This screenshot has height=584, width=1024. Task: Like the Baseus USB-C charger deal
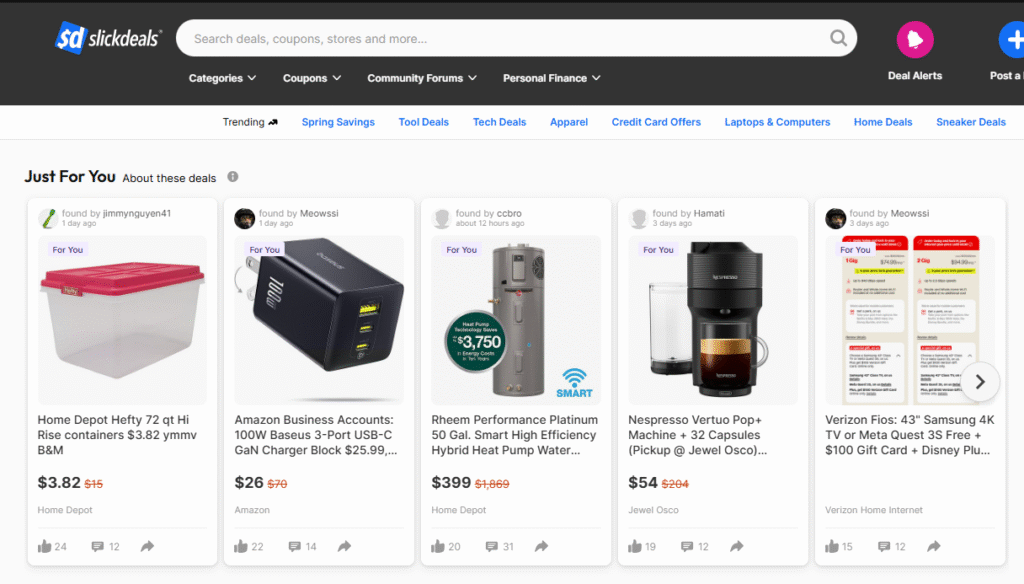point(241,546)
